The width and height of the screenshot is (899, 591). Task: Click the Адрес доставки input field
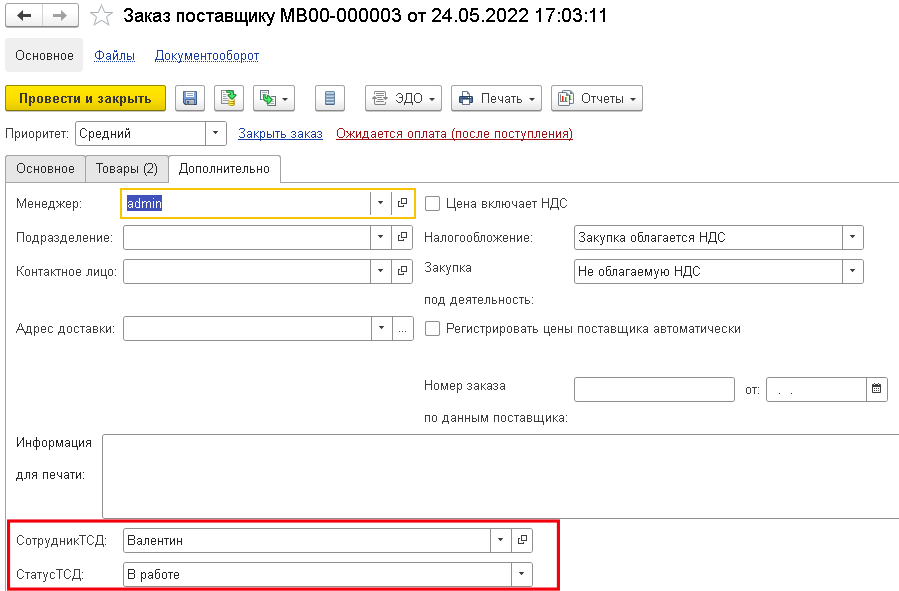(247, 328)
